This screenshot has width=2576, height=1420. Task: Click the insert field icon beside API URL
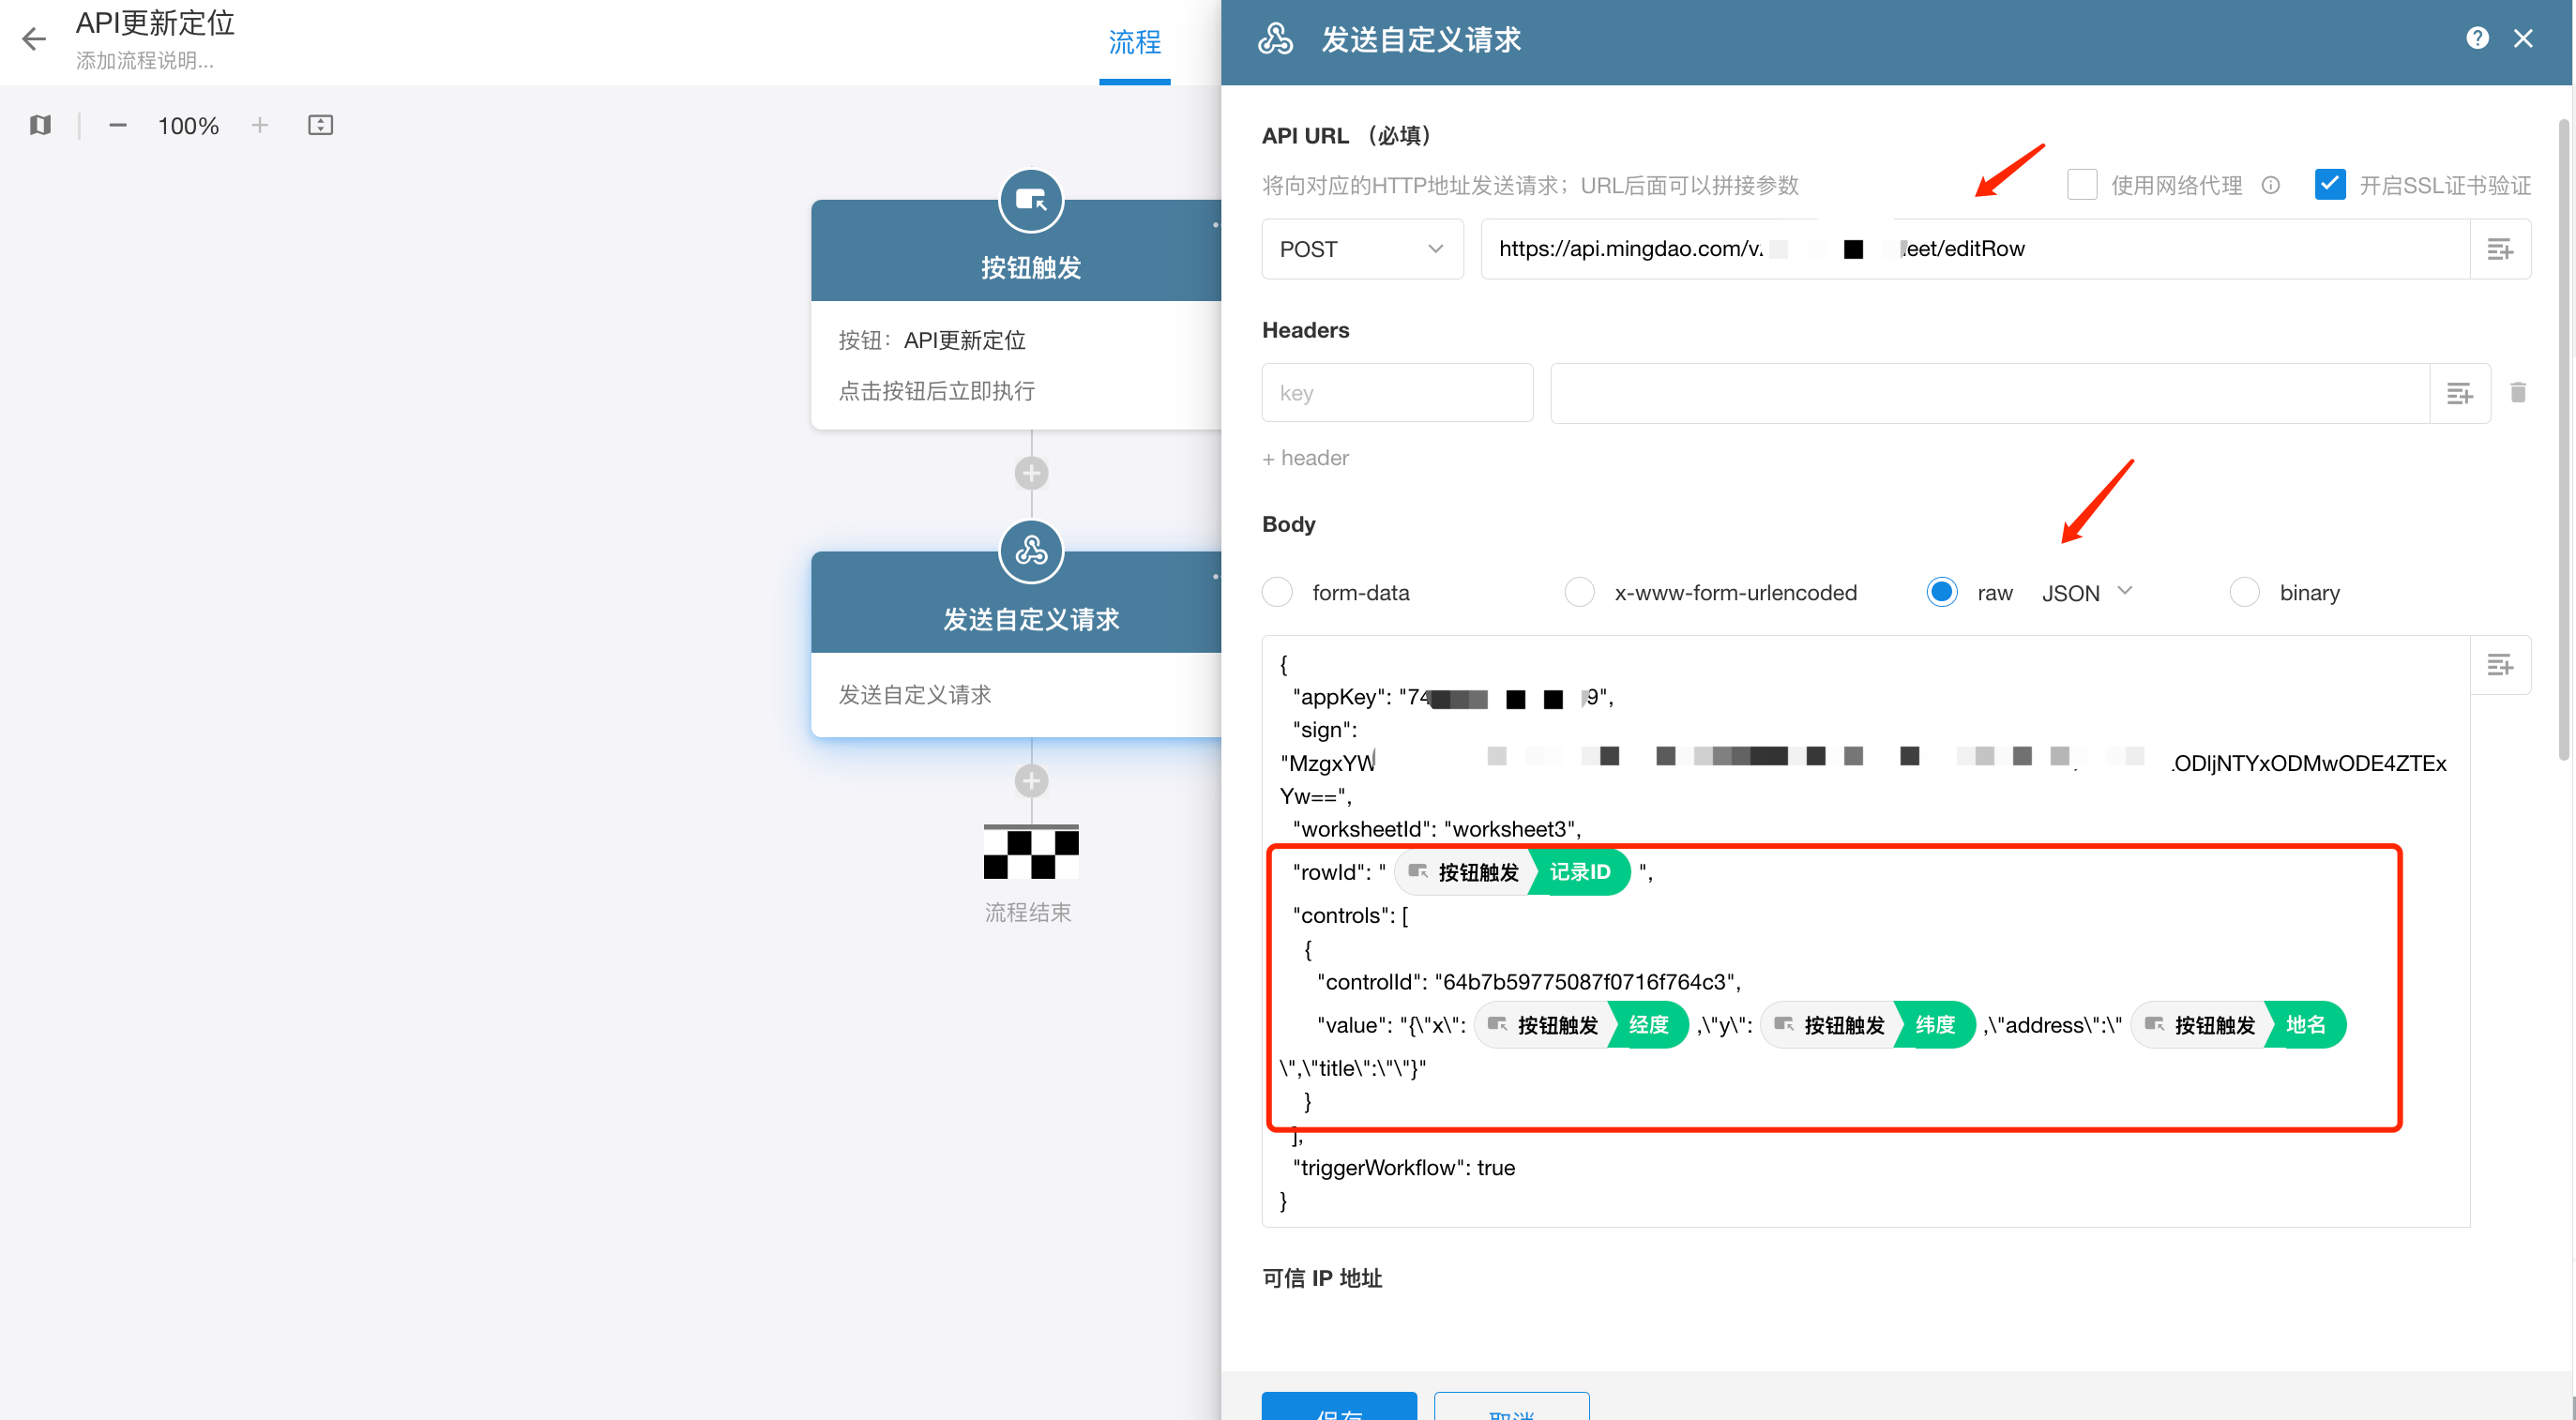tap(2499, 249)
